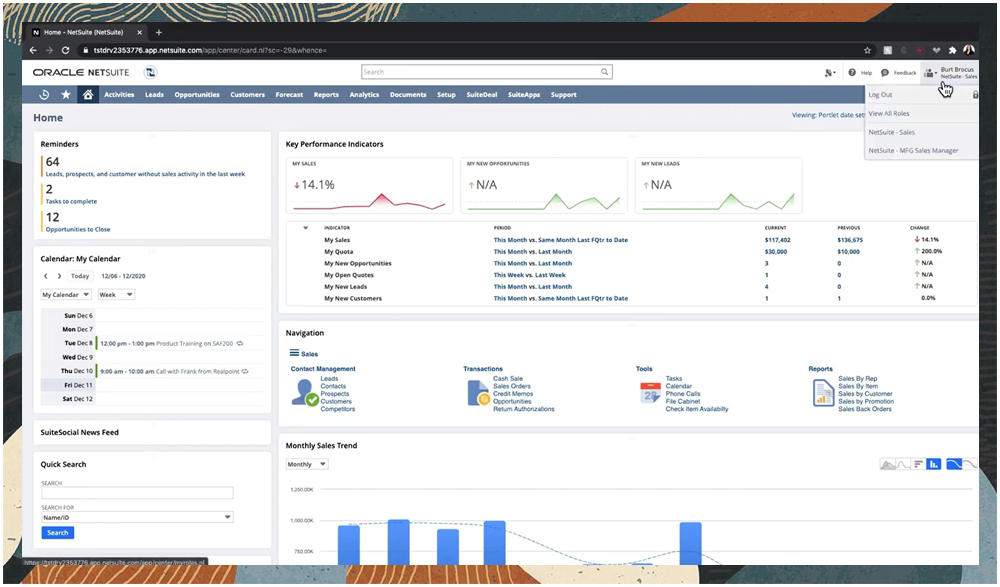
Task: Open the Create New quick-add icon
Action: [x=829, y=73]
